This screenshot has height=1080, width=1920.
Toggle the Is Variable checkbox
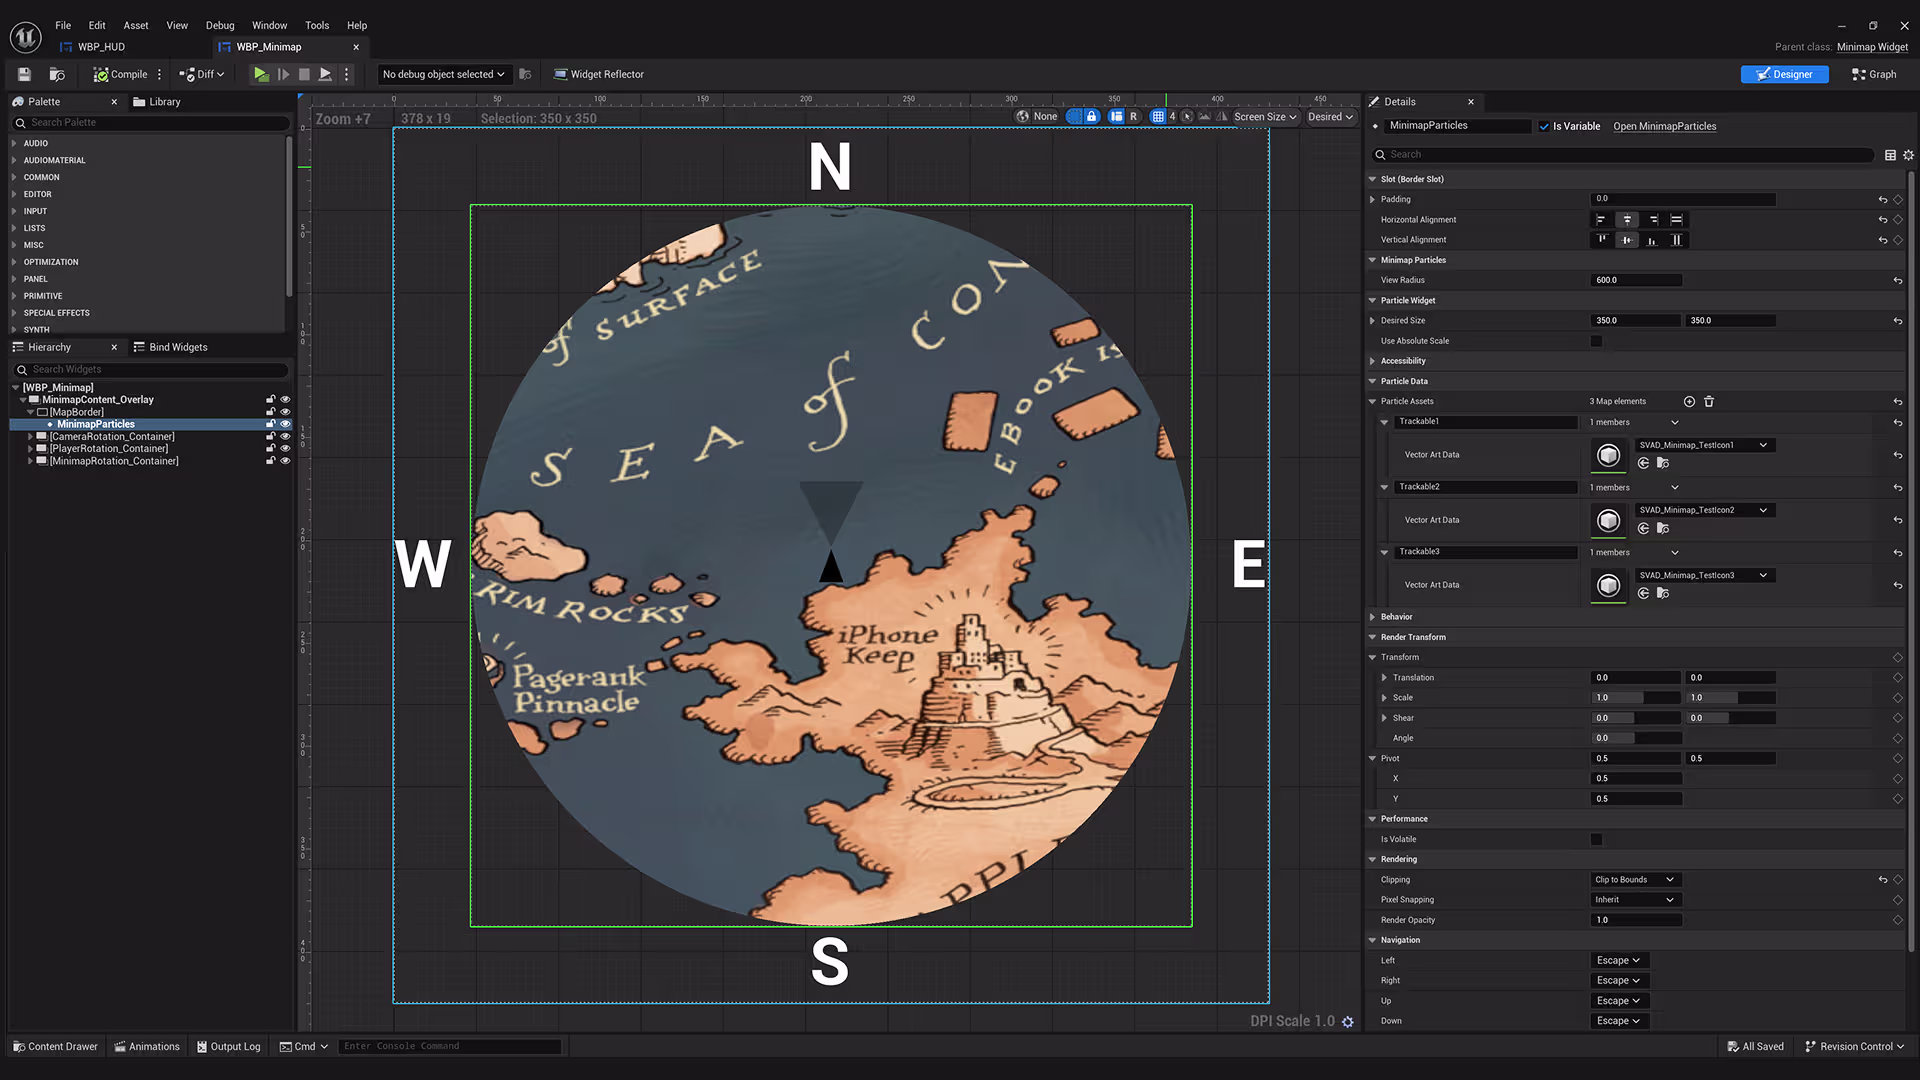pyautogui.click(x=1544, y=126)
